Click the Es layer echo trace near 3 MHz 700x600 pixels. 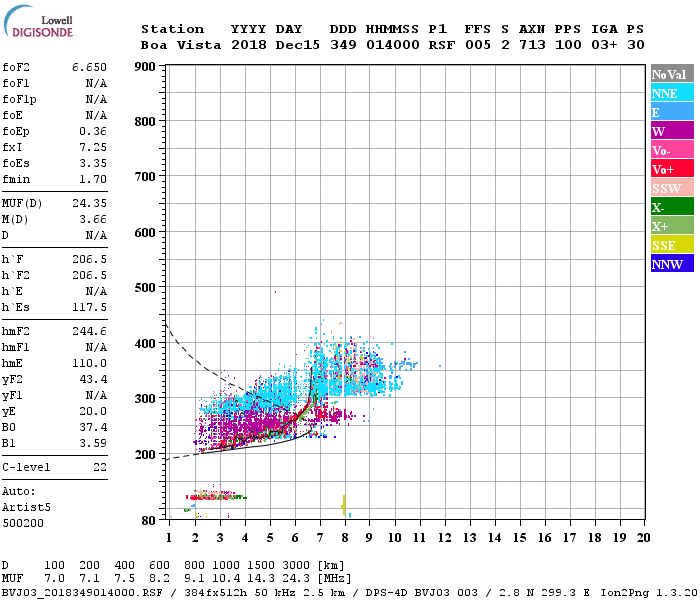point(216,496)
